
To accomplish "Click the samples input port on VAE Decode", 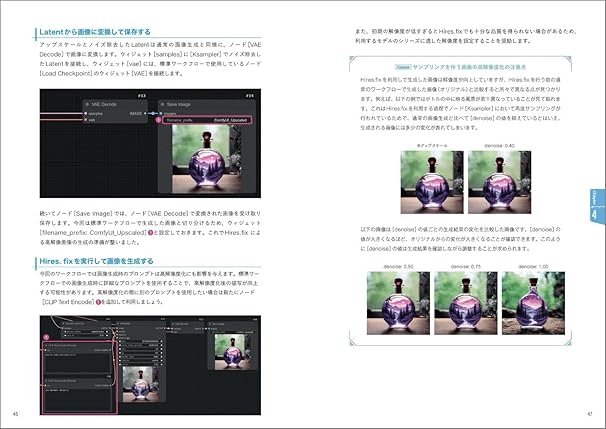I will [x=86, y=114].
